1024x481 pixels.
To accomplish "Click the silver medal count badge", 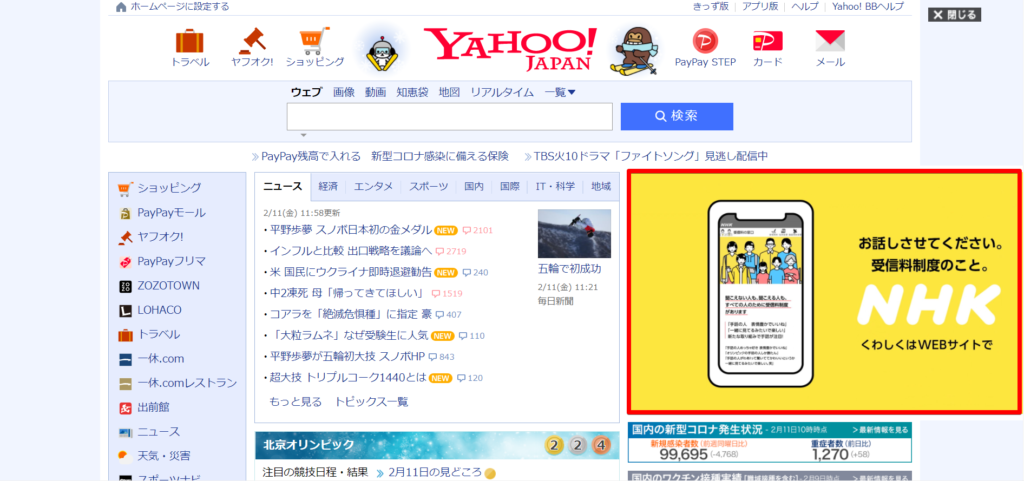I will tap(578, 446).
